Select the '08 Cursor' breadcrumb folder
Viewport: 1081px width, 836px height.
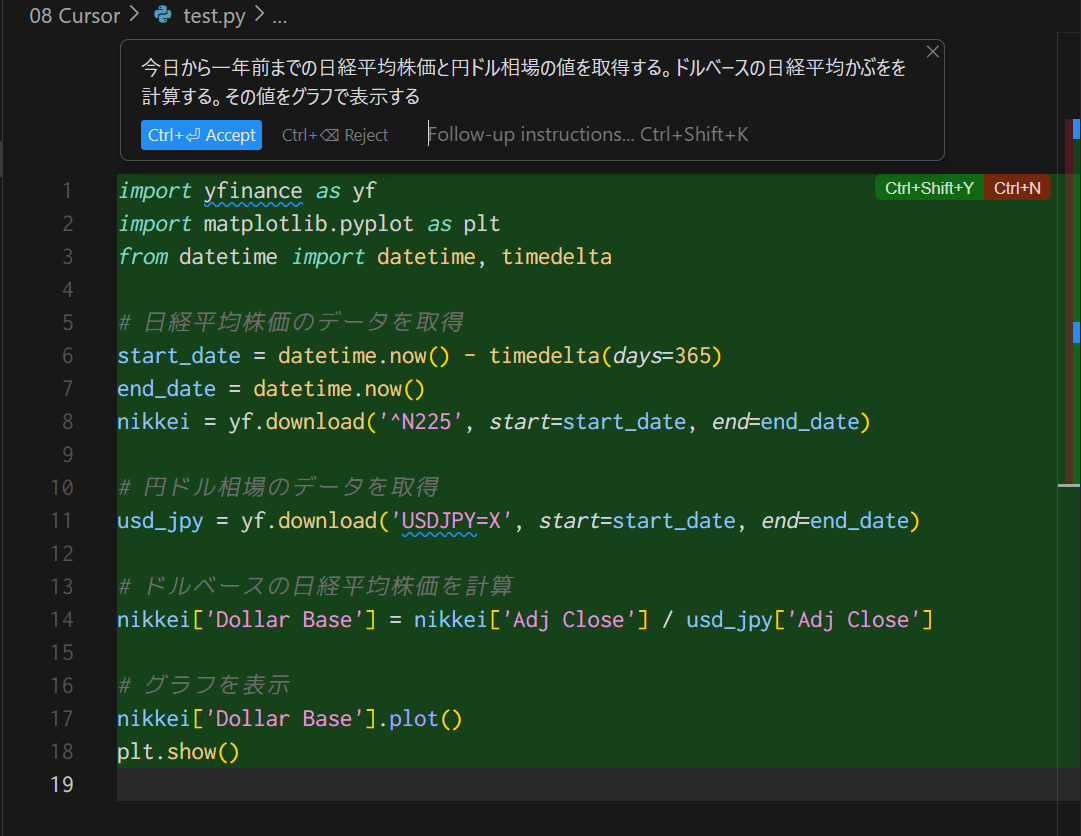pyautogui.click(x=75, y=16)
